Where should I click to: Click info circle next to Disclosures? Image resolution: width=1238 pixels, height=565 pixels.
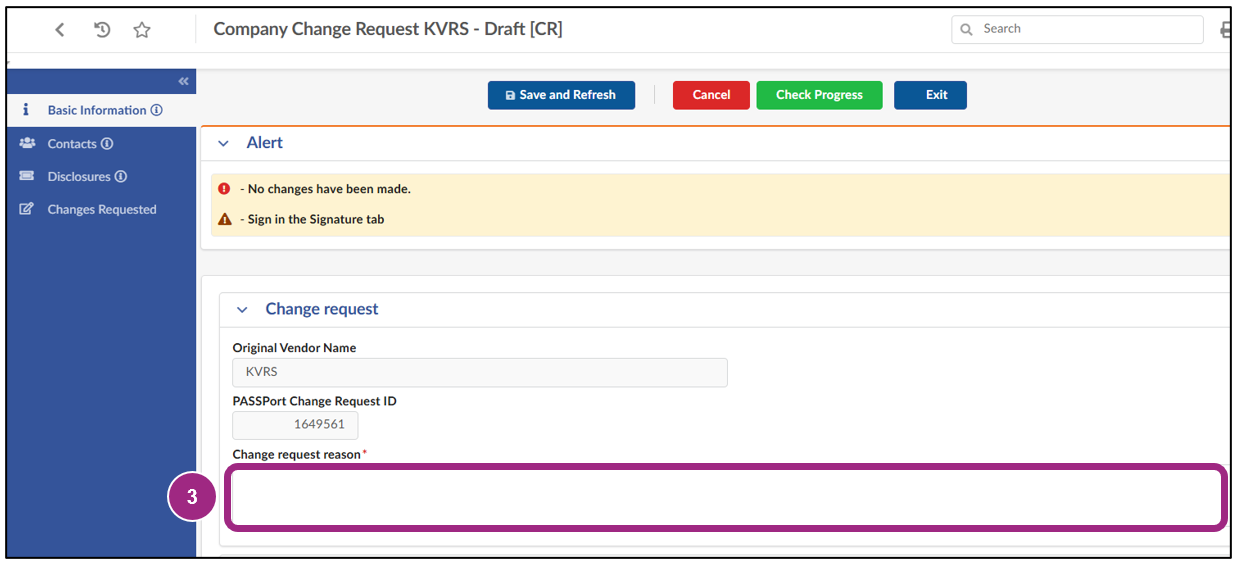121,177
